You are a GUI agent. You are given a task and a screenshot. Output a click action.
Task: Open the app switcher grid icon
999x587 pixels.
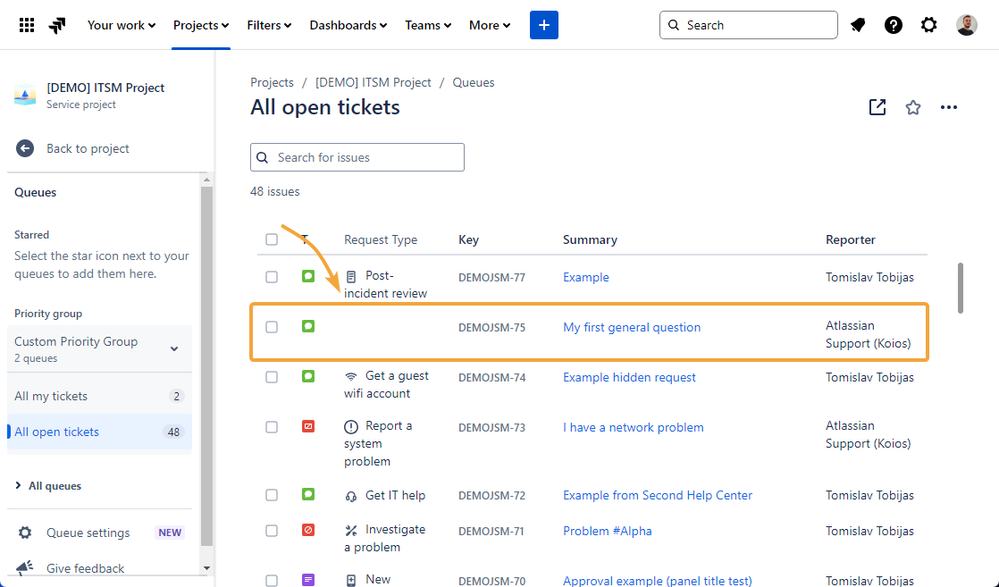pyautogui.click(x=27, y=25)
